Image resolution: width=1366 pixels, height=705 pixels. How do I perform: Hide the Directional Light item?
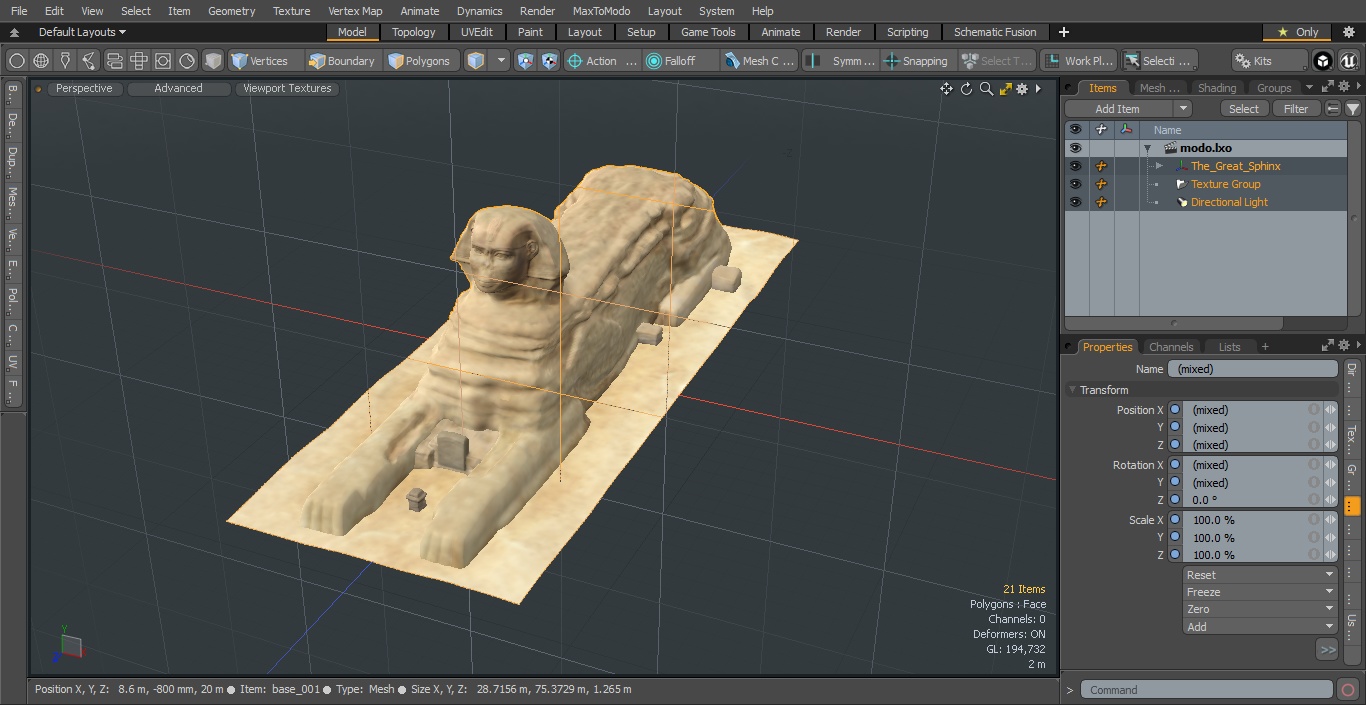tap(1075, 202)
